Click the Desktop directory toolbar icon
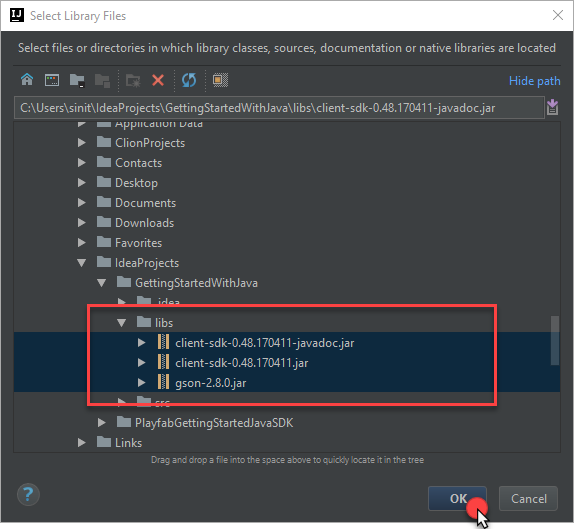Viewport: 574px width, 529px height. [52, 79]
